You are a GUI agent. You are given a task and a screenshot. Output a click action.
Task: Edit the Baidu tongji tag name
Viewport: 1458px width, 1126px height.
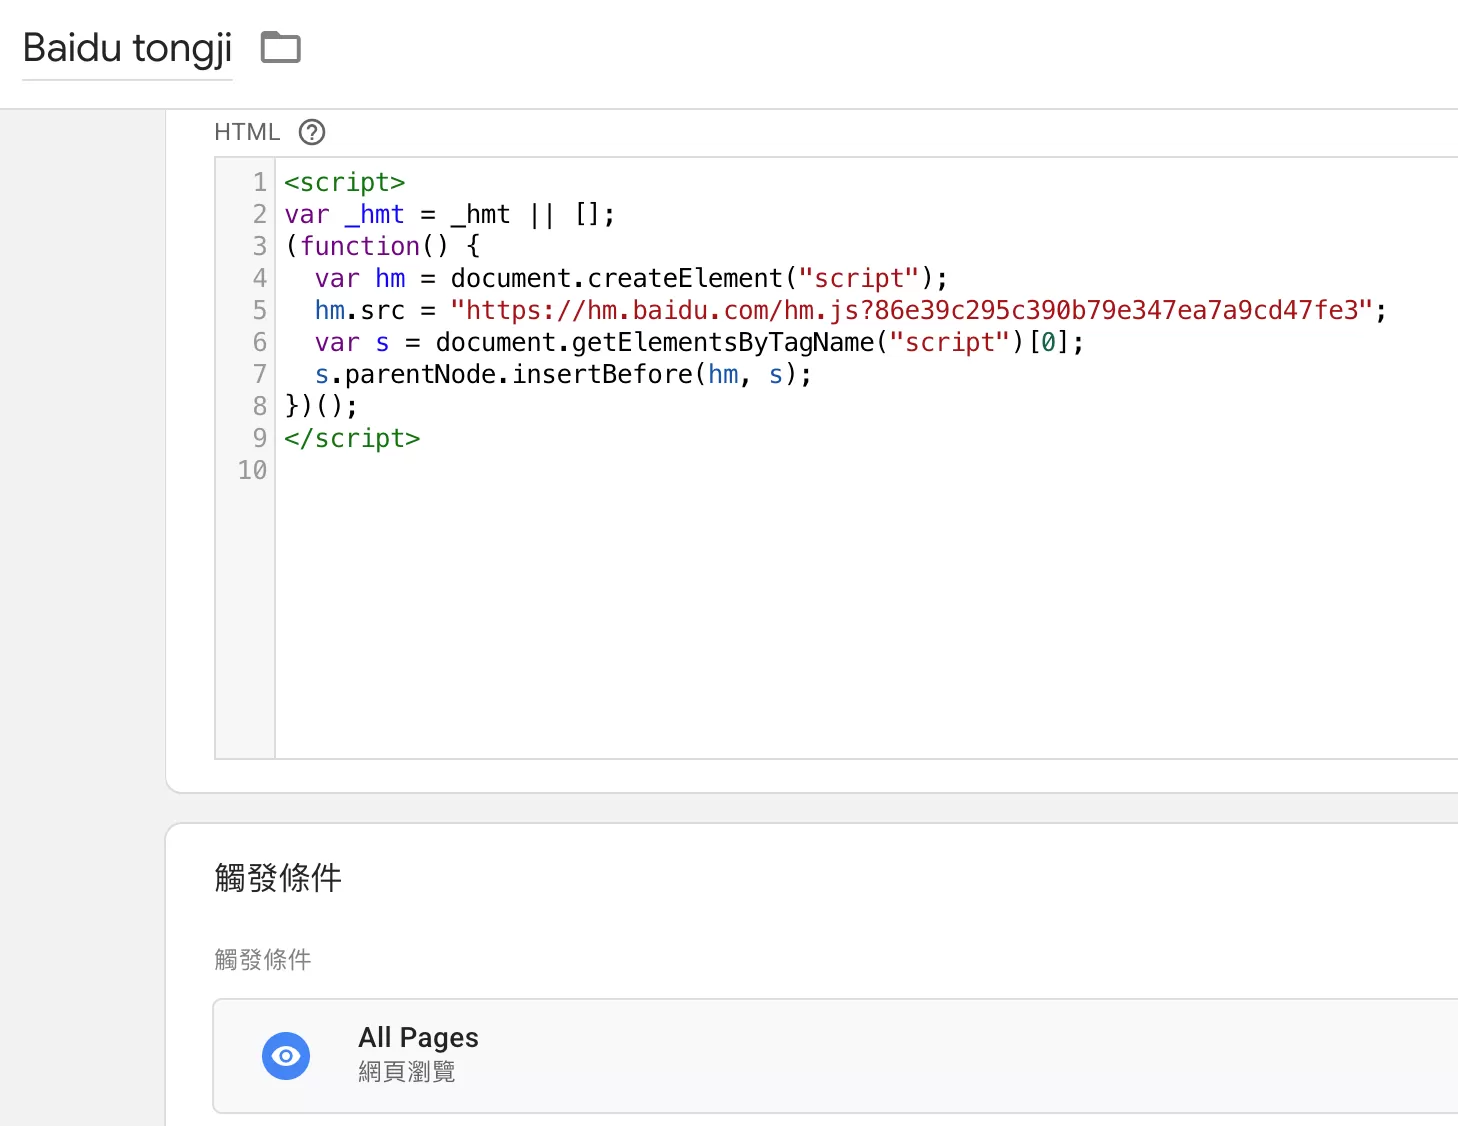click(x=127, y=48)
